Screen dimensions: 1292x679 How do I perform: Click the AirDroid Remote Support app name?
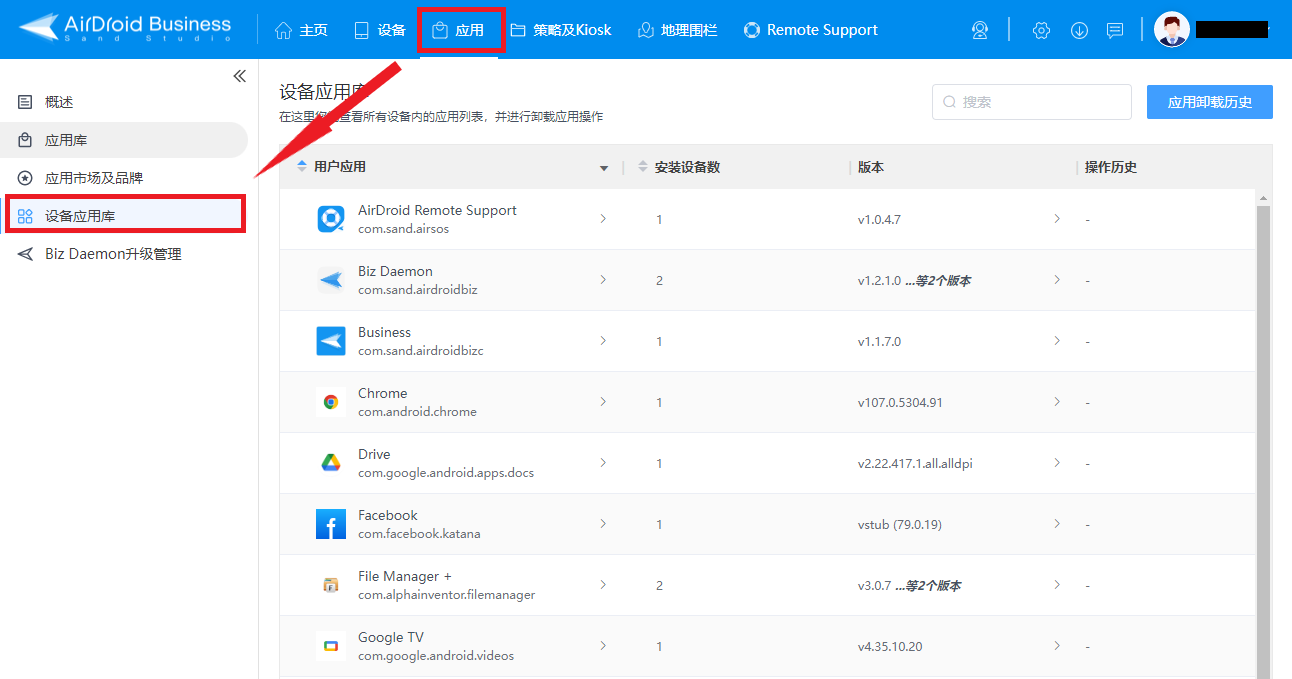(x=437, y=210)
